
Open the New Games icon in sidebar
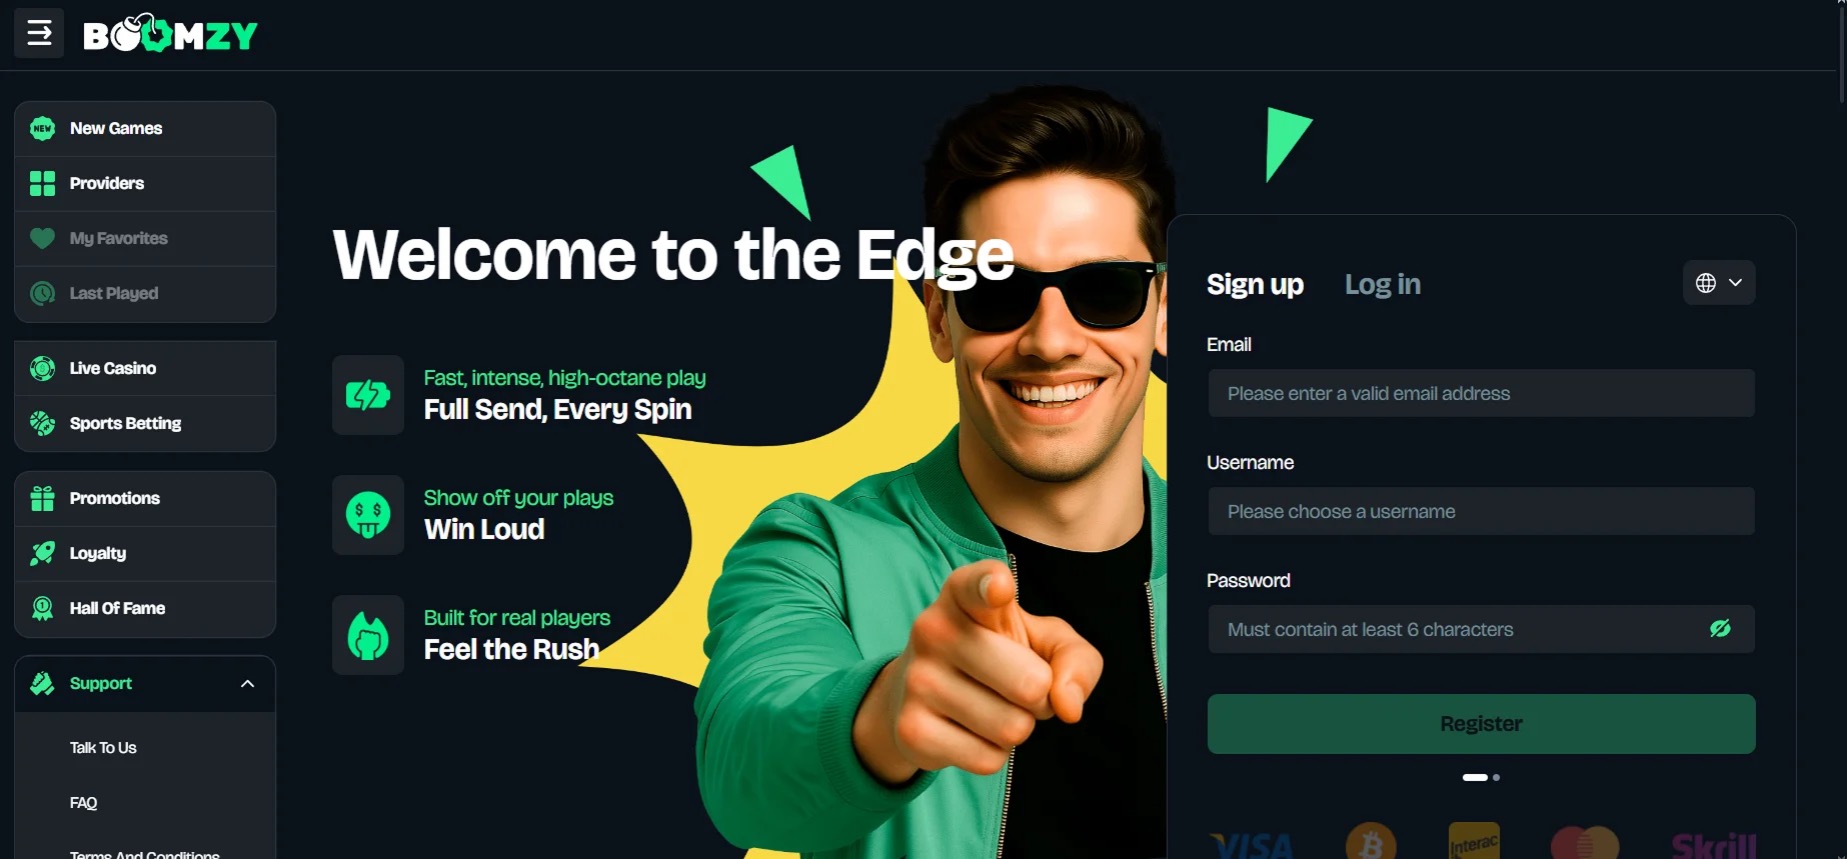(42, 128)
